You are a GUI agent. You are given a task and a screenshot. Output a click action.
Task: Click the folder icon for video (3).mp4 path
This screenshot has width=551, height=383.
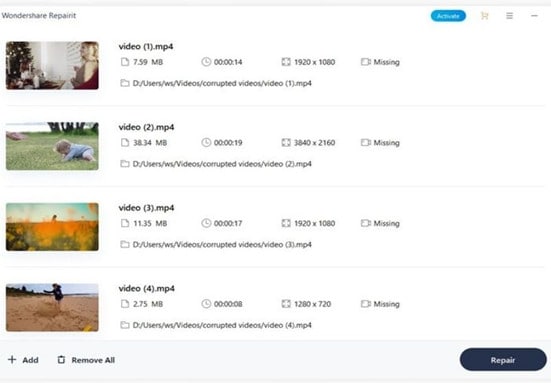click(x=125, y=244)
